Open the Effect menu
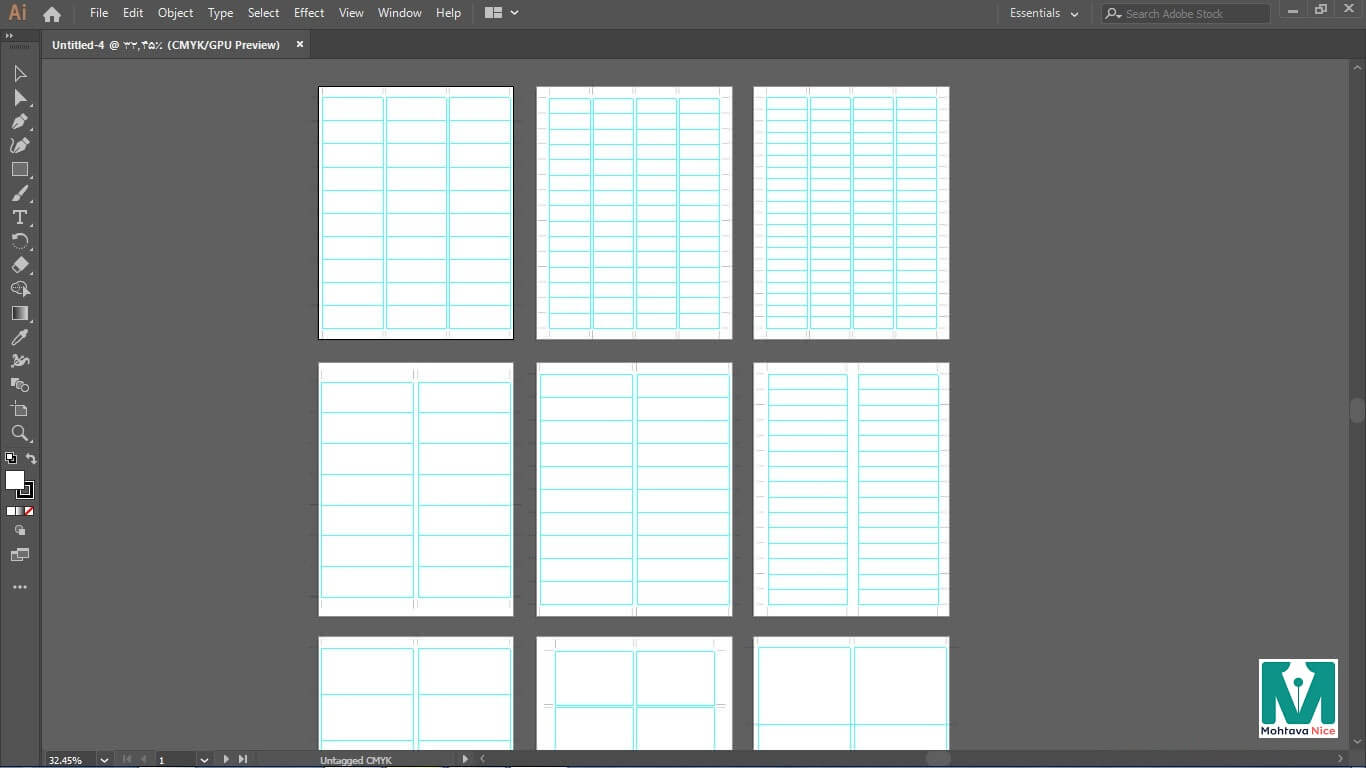Viewport: 1366px width, 768px height. pos(309,13)
